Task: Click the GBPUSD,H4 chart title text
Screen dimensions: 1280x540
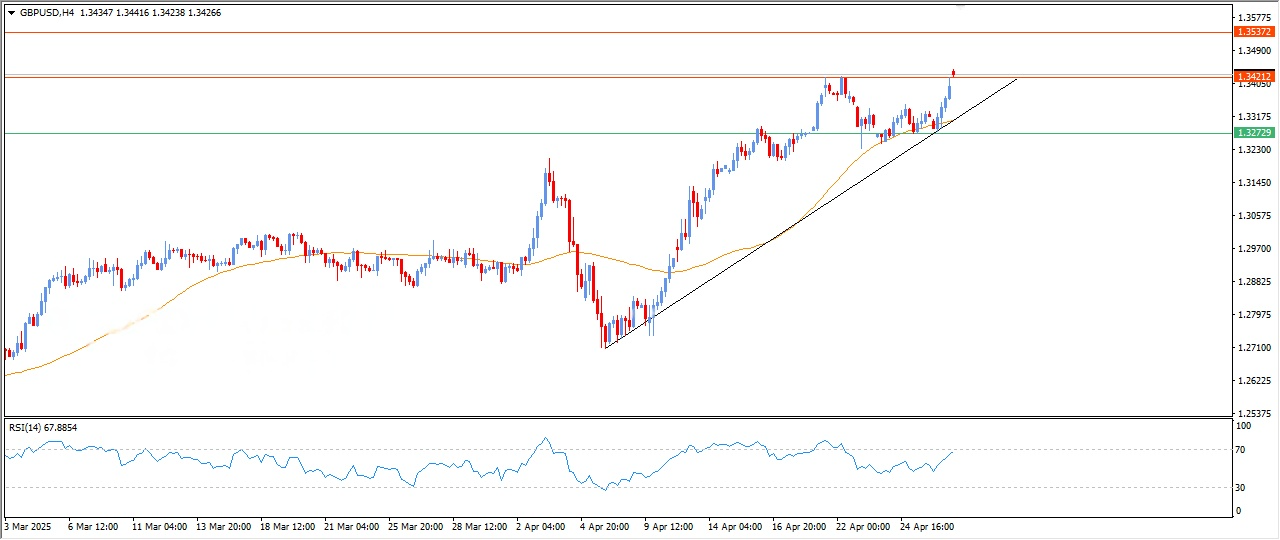Action: point(46,13)
